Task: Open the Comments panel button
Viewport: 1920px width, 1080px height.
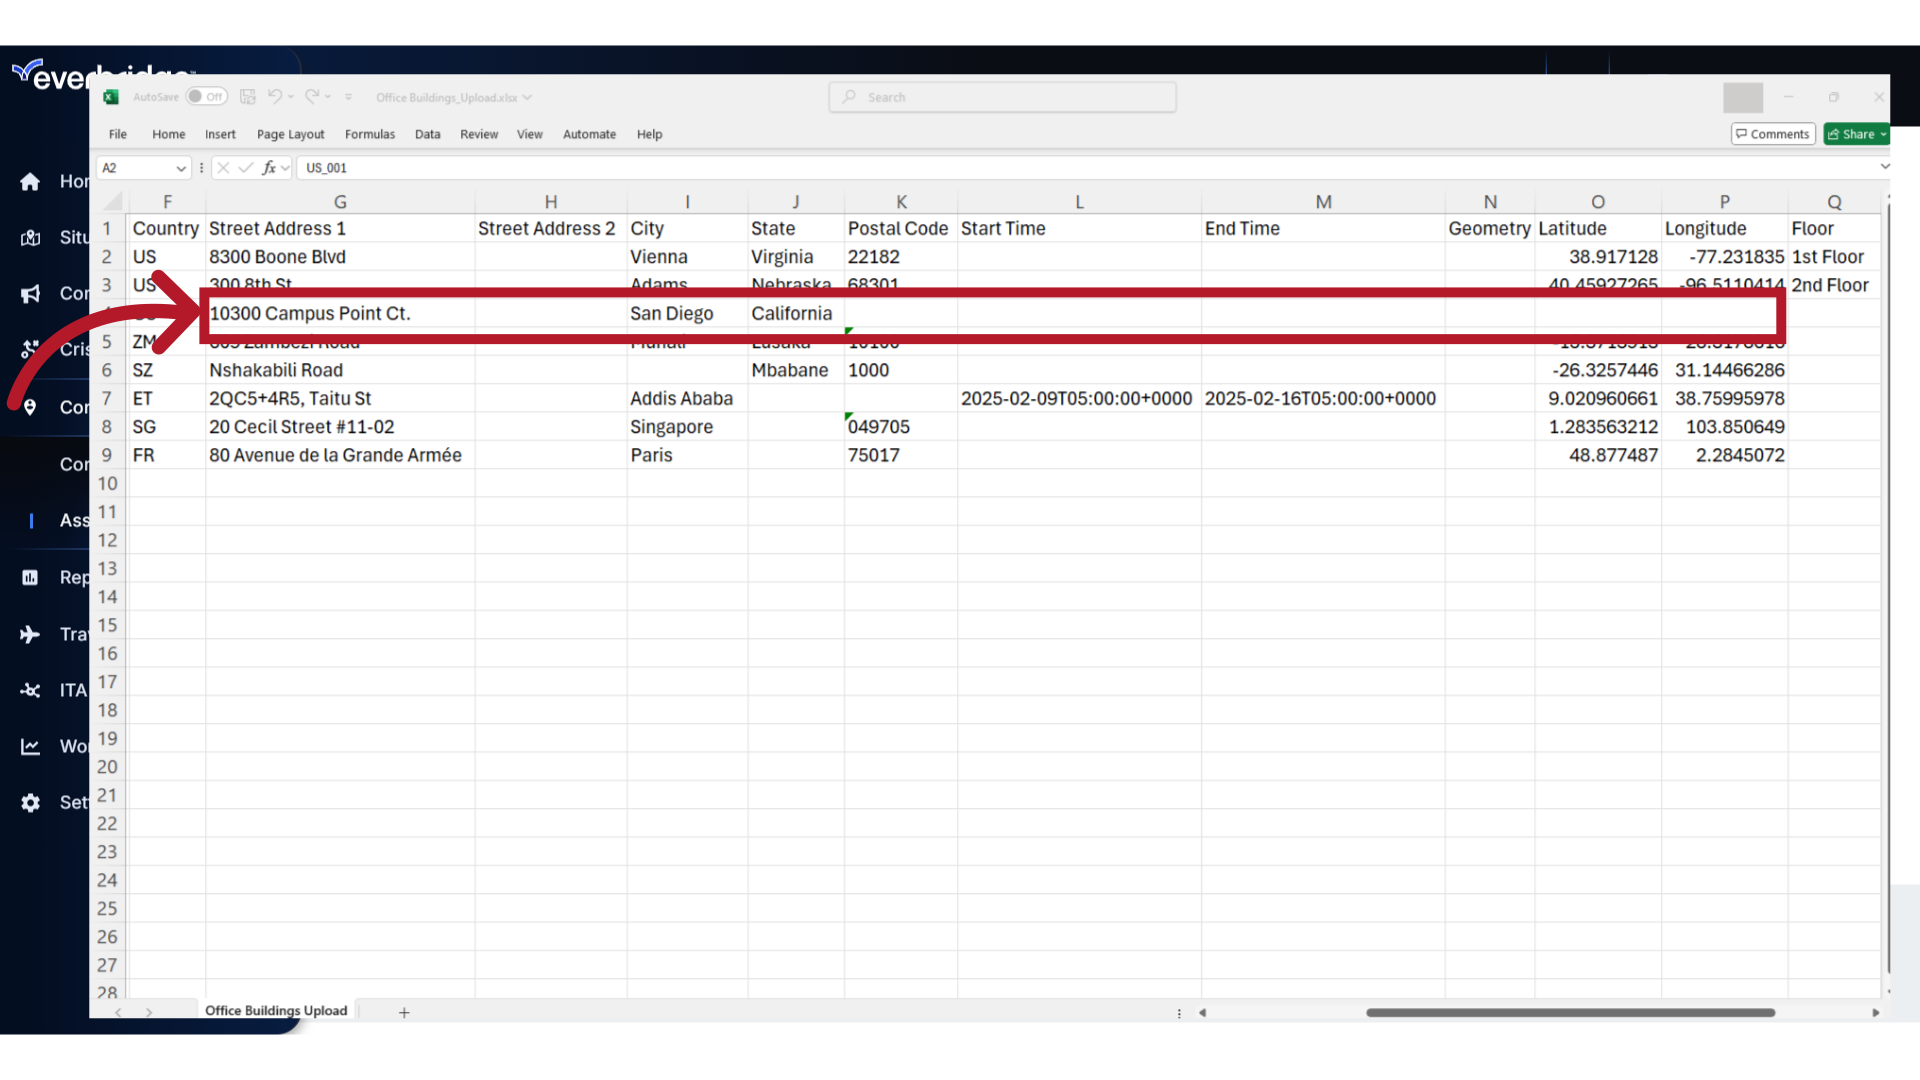Action: [1772, 133]
